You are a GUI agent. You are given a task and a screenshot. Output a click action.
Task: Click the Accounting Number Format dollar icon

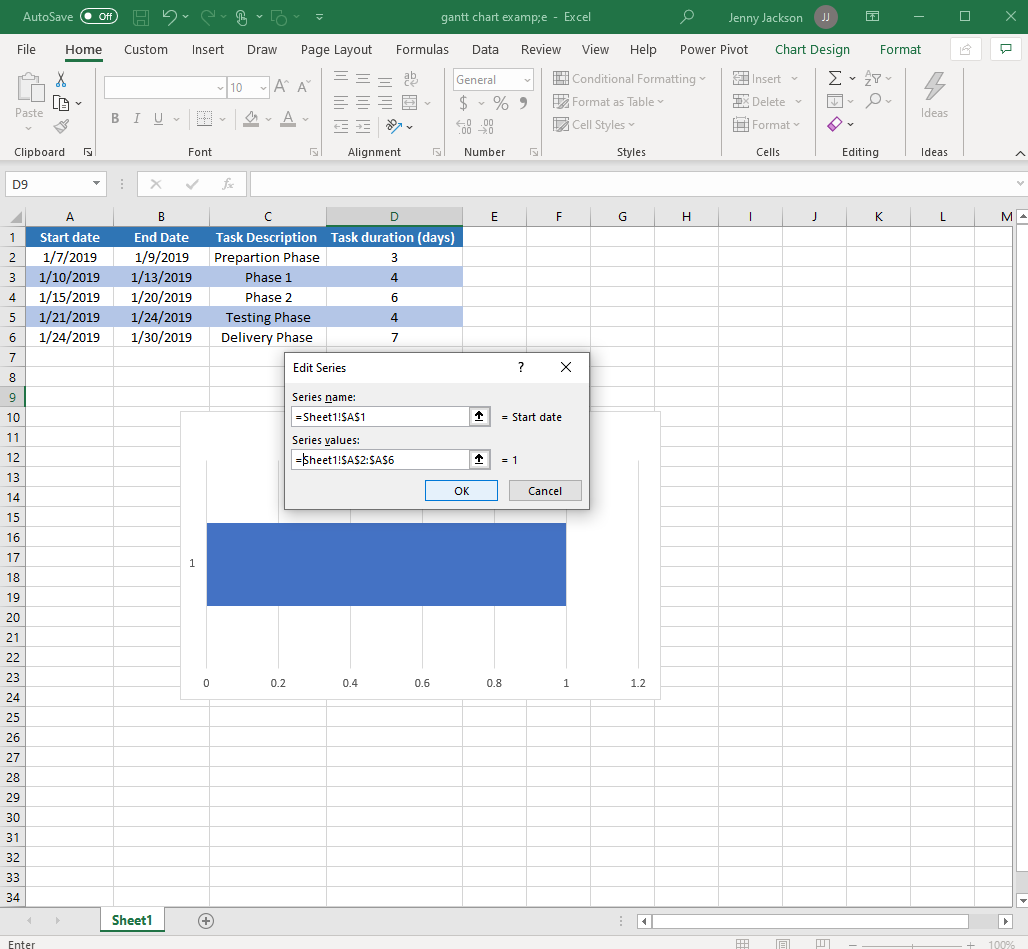click(464, 102)
